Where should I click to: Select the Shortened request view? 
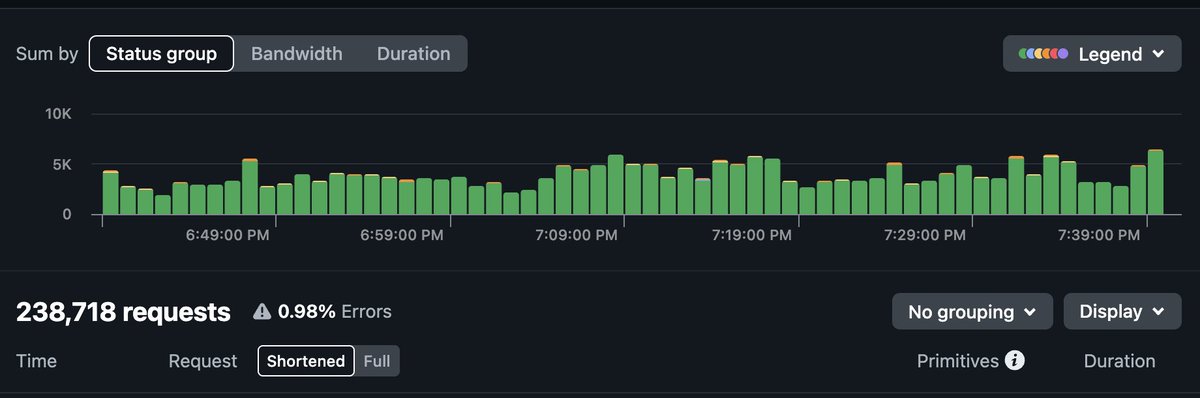(306, 361)
